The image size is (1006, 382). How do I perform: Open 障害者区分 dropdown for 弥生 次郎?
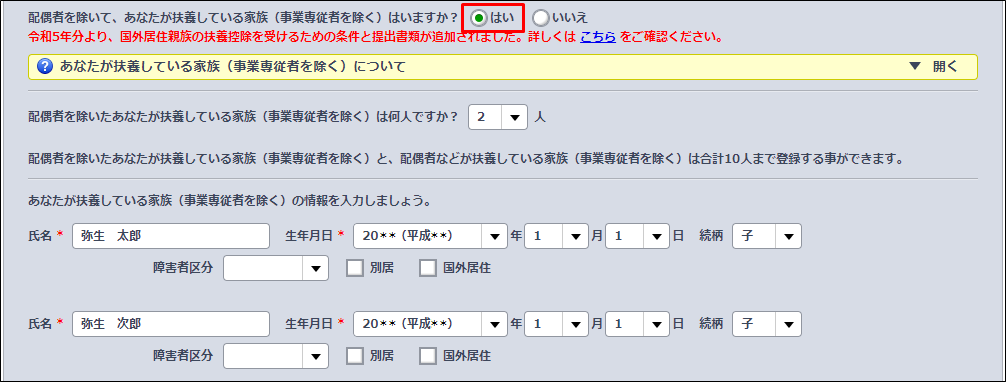(x=276, y=356)
